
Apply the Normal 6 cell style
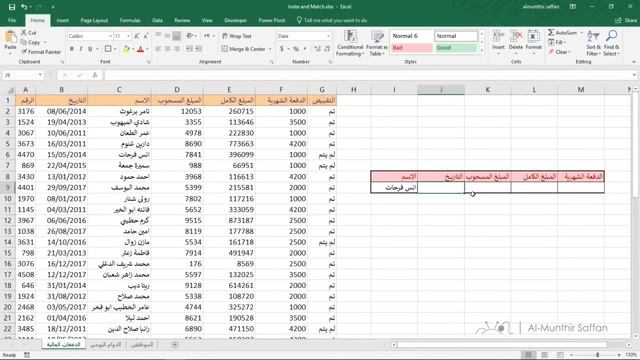coord(411,36)
